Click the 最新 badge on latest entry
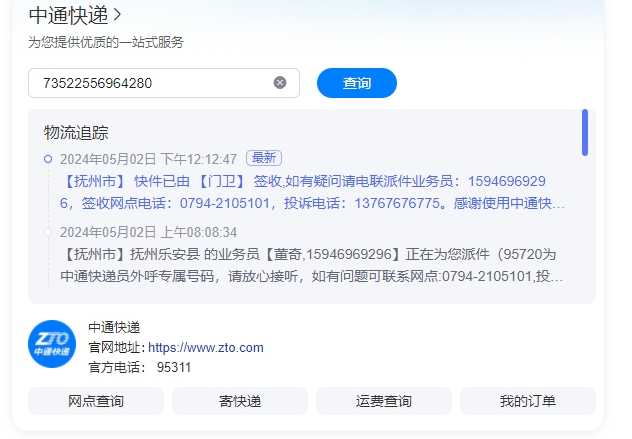The image size is (632, 439). (264, 158)
